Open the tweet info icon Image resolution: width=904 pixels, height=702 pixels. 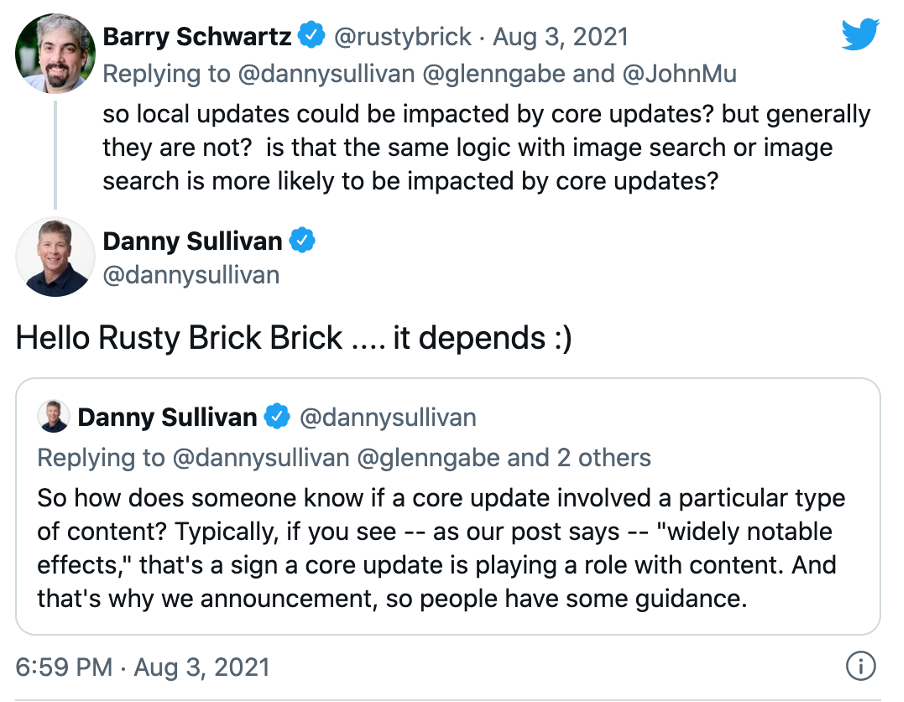point(860,666)
